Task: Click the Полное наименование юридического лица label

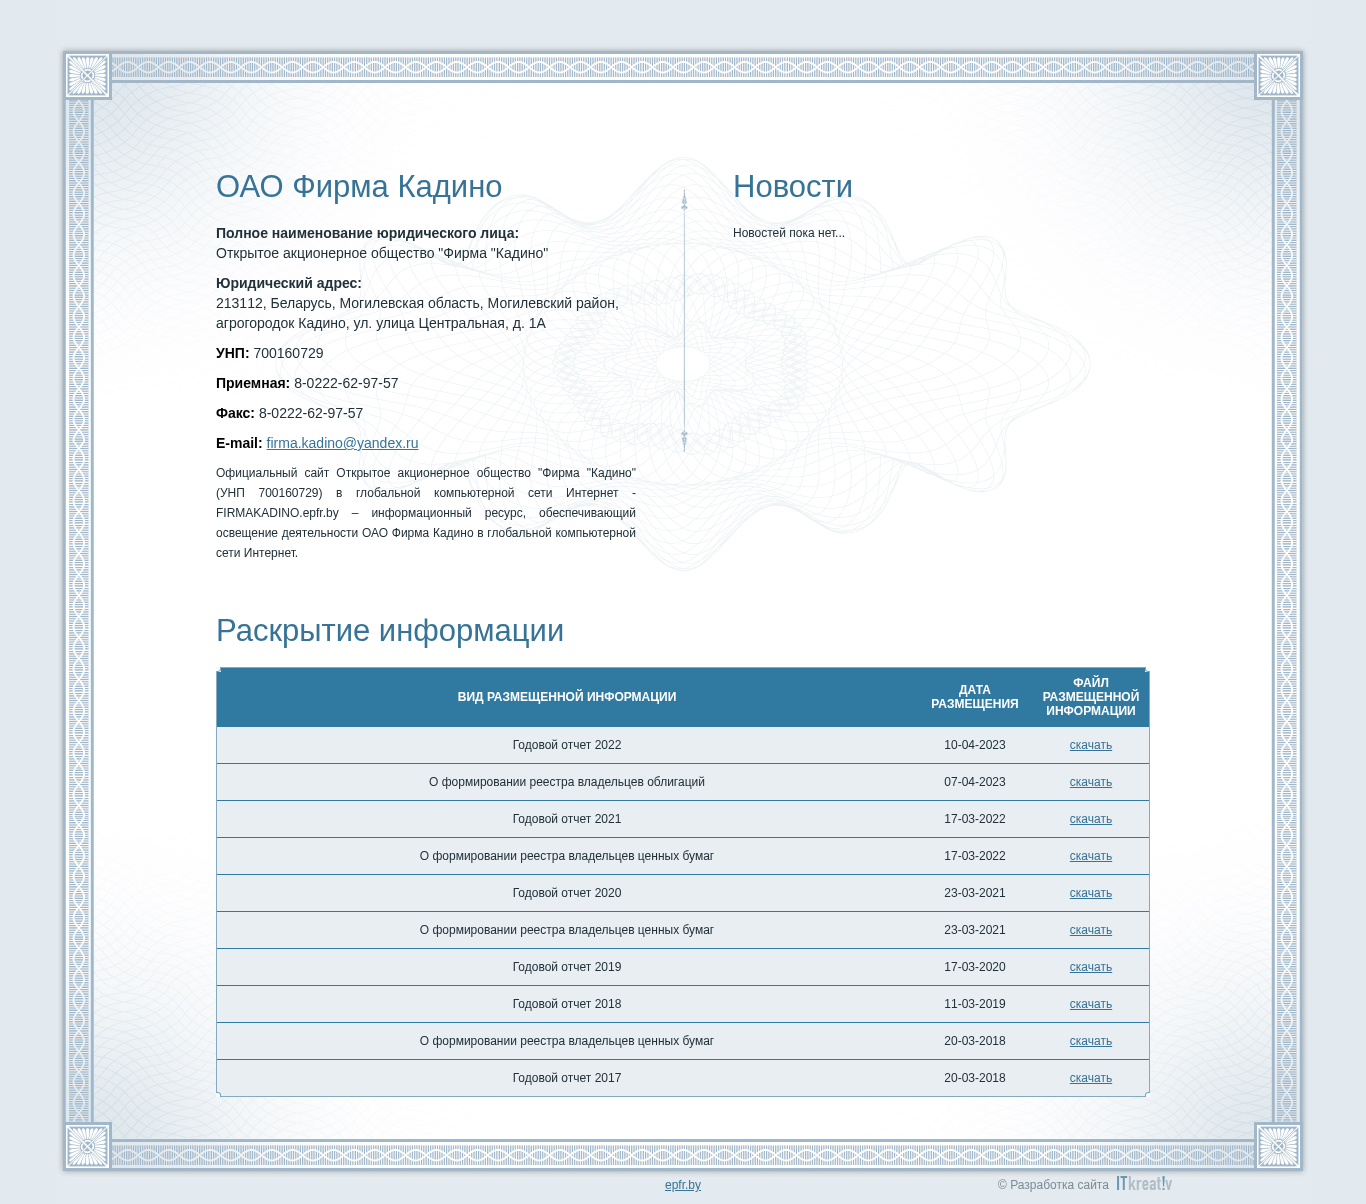Action: (x=367, y=233)
